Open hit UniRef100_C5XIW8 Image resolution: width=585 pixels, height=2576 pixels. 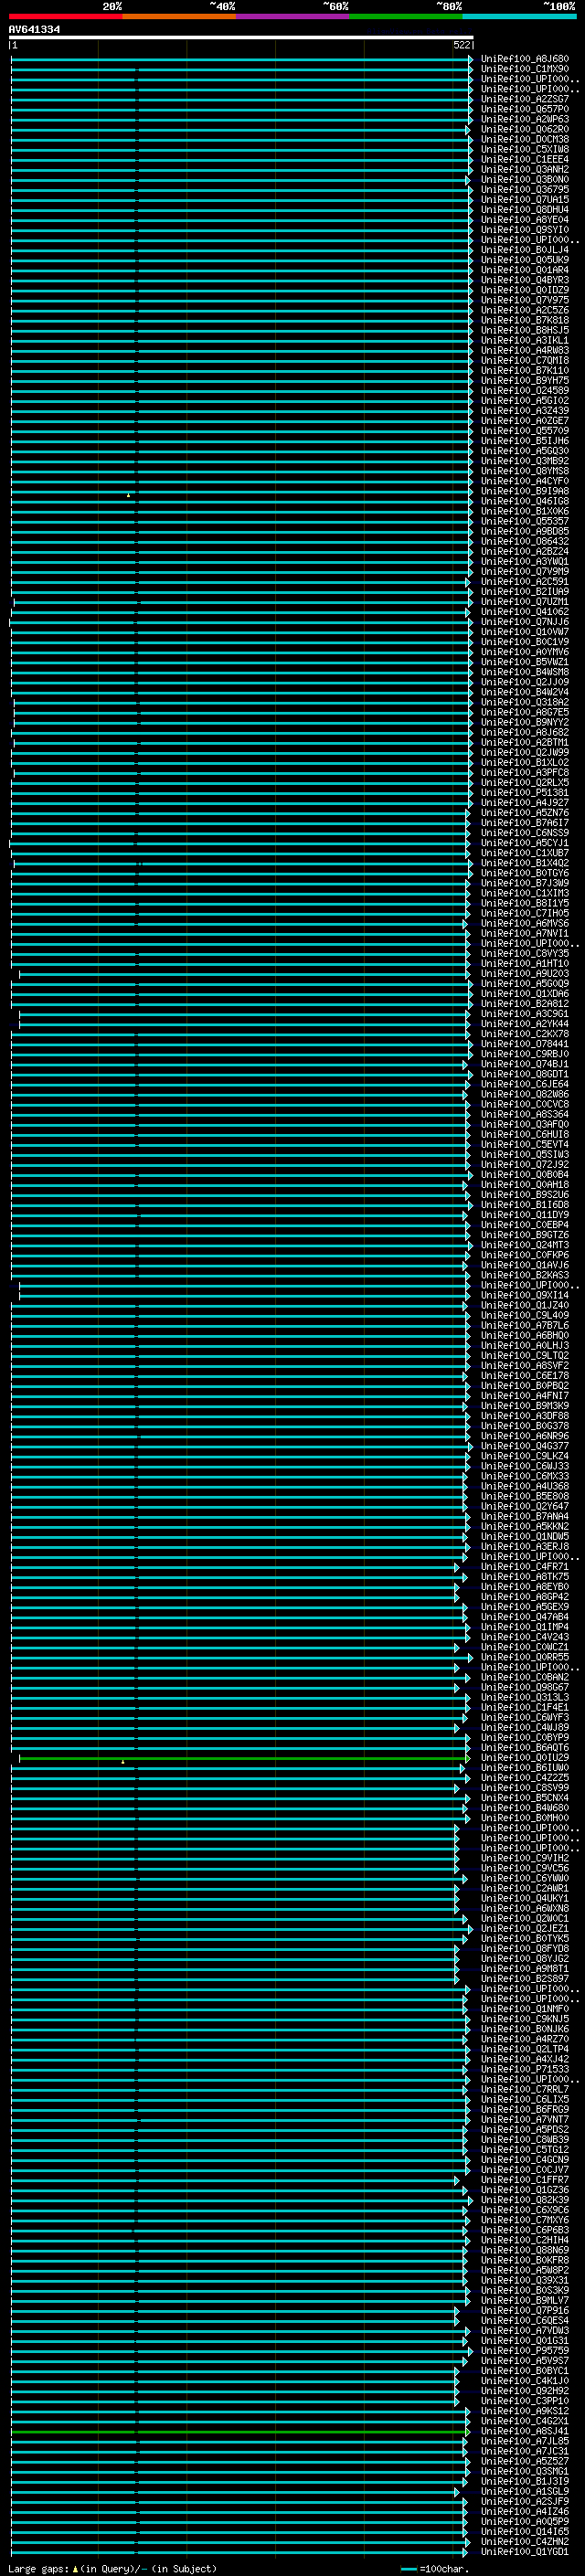coord(525,149)
